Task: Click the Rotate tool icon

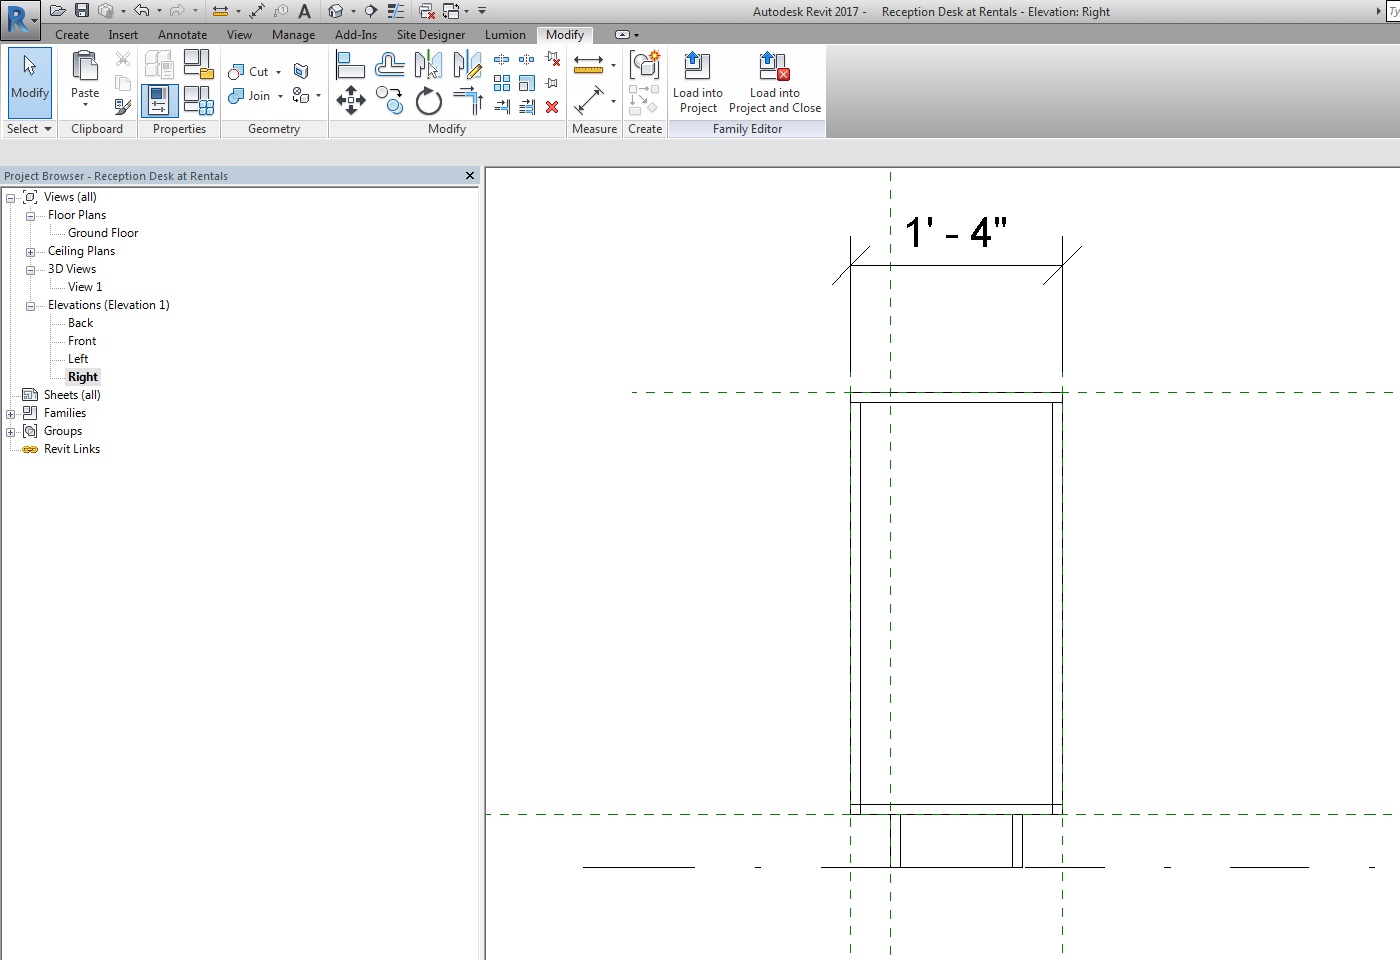Action: point(428,101)
